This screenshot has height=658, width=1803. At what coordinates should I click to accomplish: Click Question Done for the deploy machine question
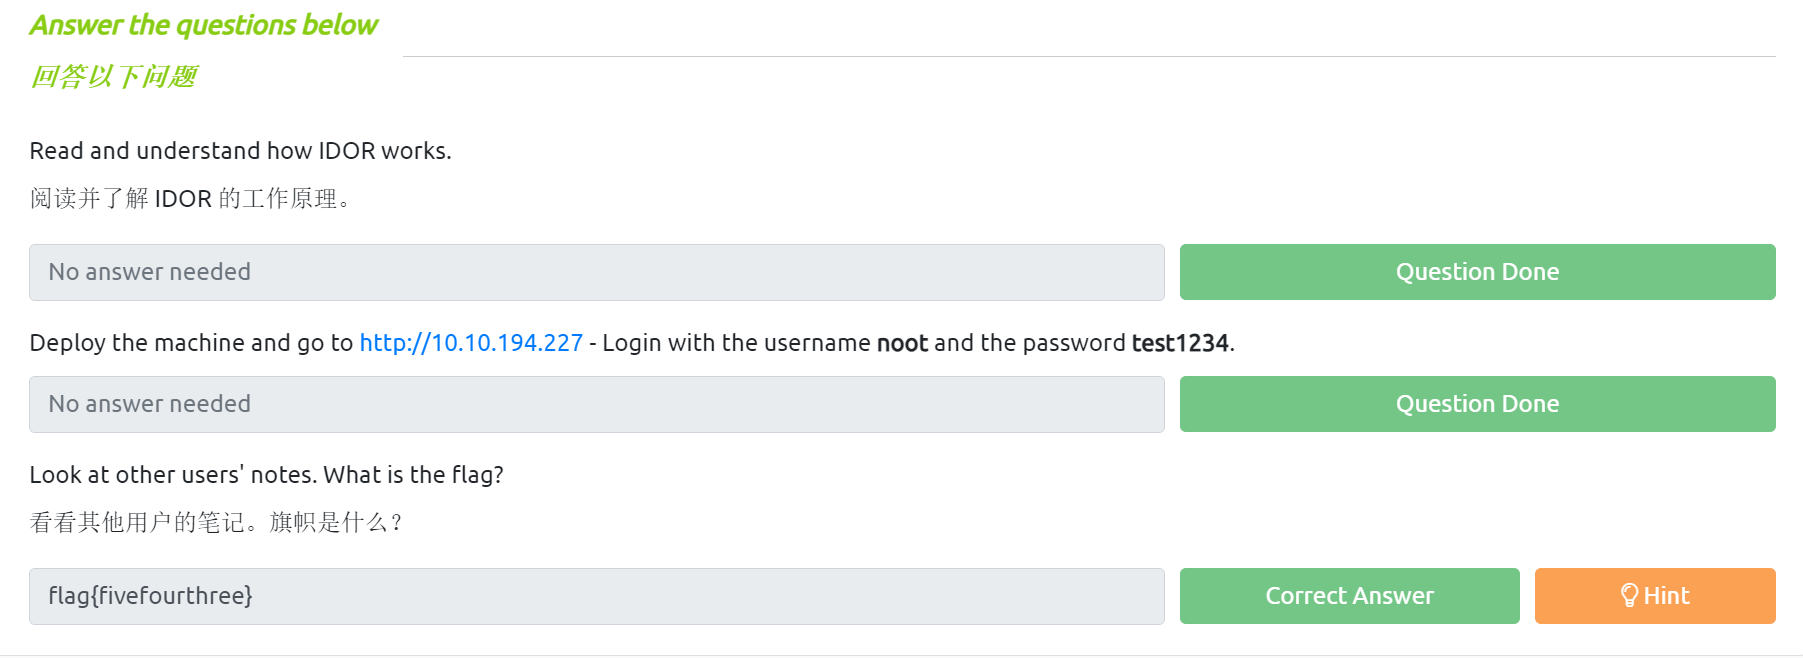tap(1477, 404)
